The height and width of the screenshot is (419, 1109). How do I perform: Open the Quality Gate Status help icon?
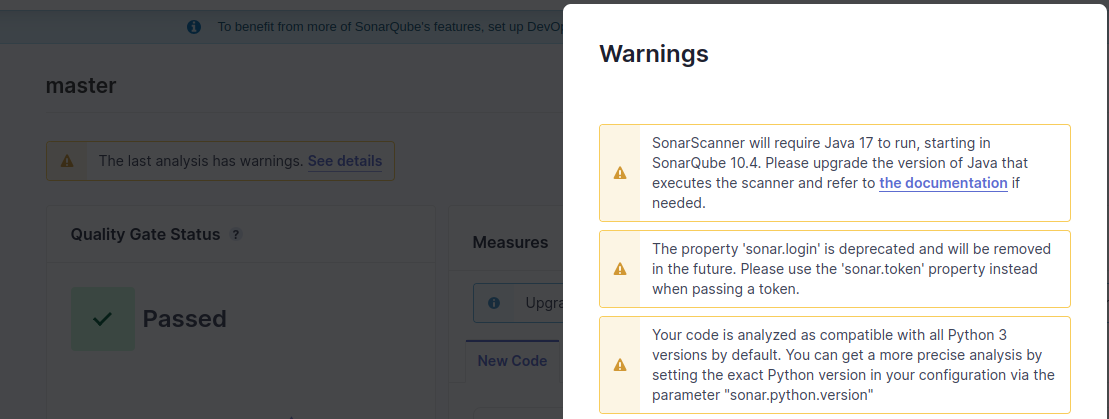(x=236, y=235)
